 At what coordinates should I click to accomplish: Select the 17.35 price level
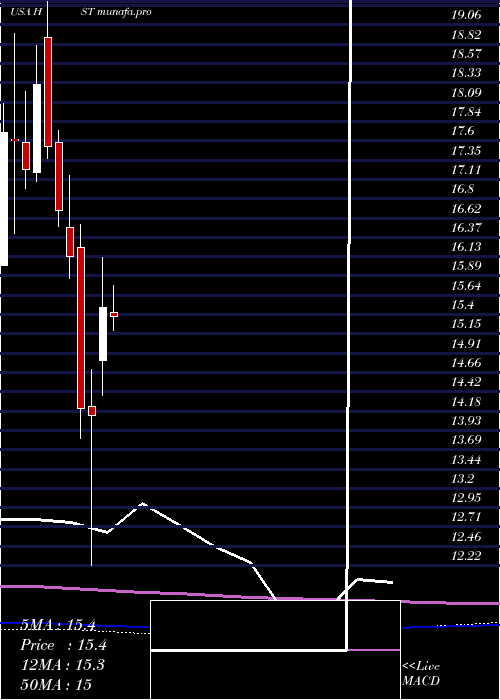[466, 151]
